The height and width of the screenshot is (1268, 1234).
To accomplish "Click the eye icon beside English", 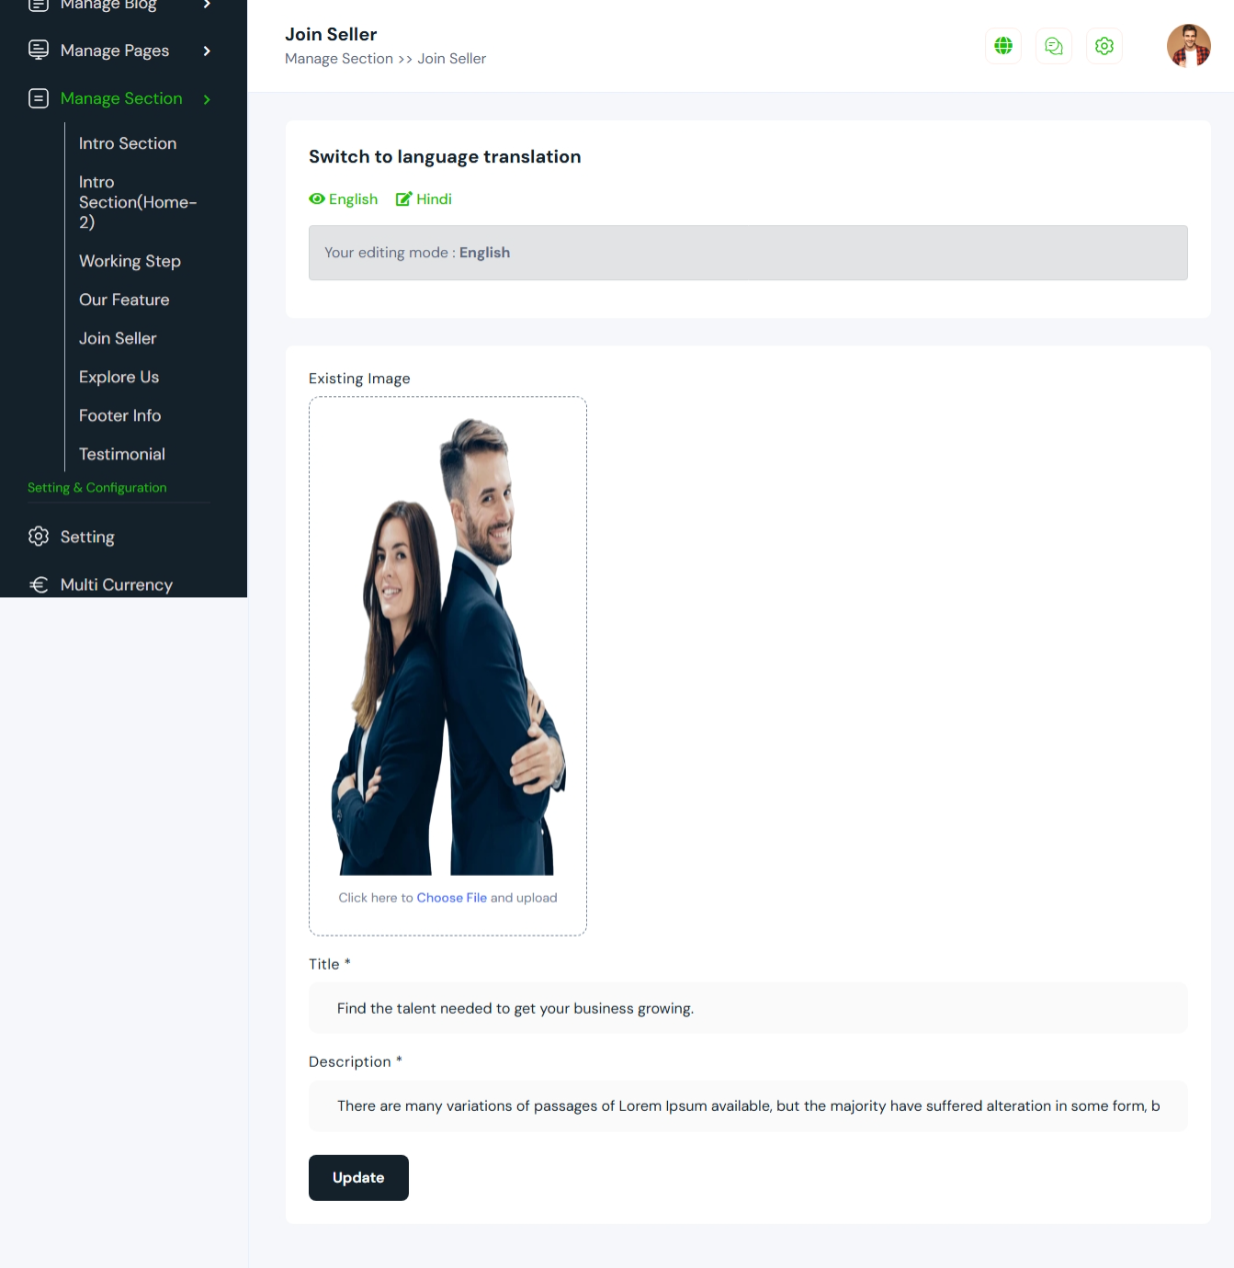I will click(x=317, y=199).
